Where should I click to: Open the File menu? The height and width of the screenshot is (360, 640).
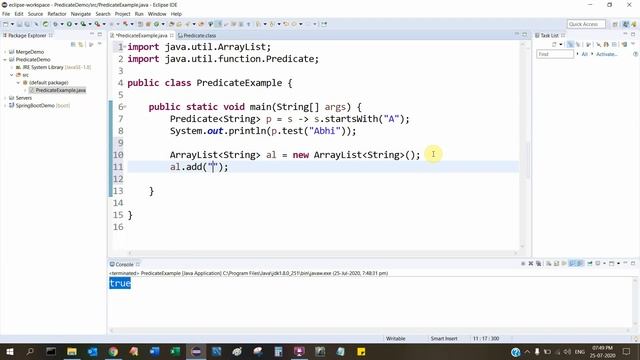pos(6,14)
